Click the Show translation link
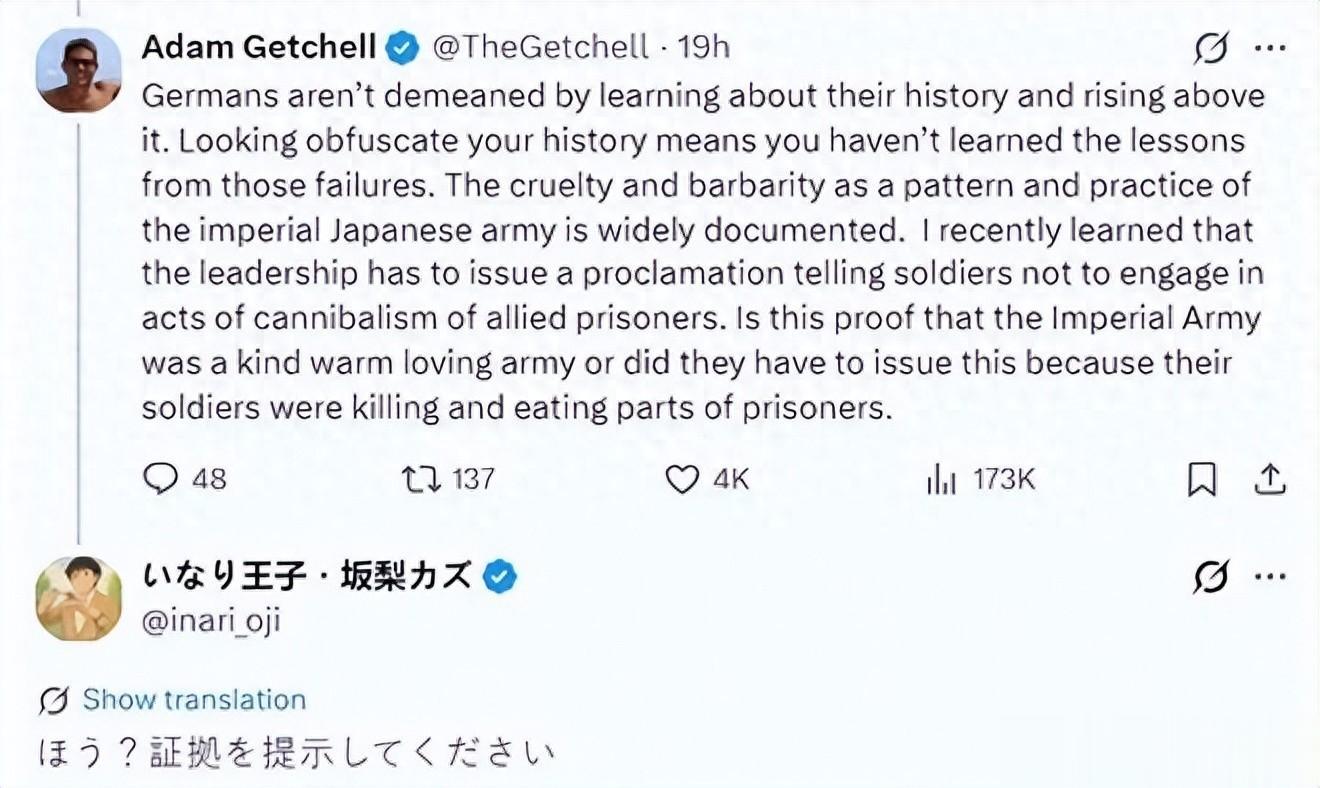The image size is (1320, 788). (194, 699)
